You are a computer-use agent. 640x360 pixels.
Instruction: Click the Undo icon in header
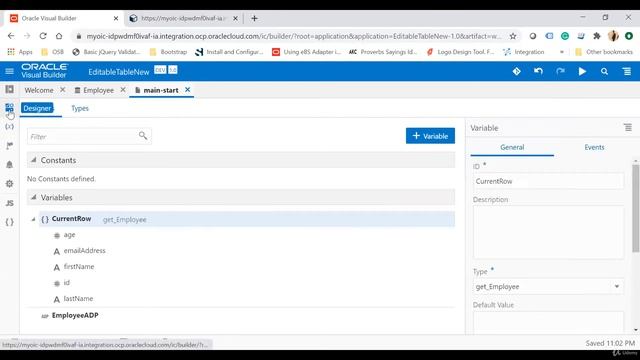click(538, 71)
